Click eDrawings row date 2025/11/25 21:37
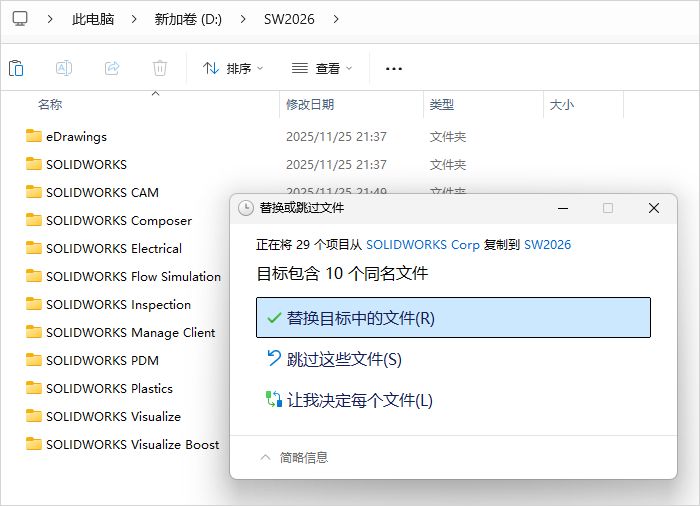This screenshot has width=700, height=506. tap(336, 136)
